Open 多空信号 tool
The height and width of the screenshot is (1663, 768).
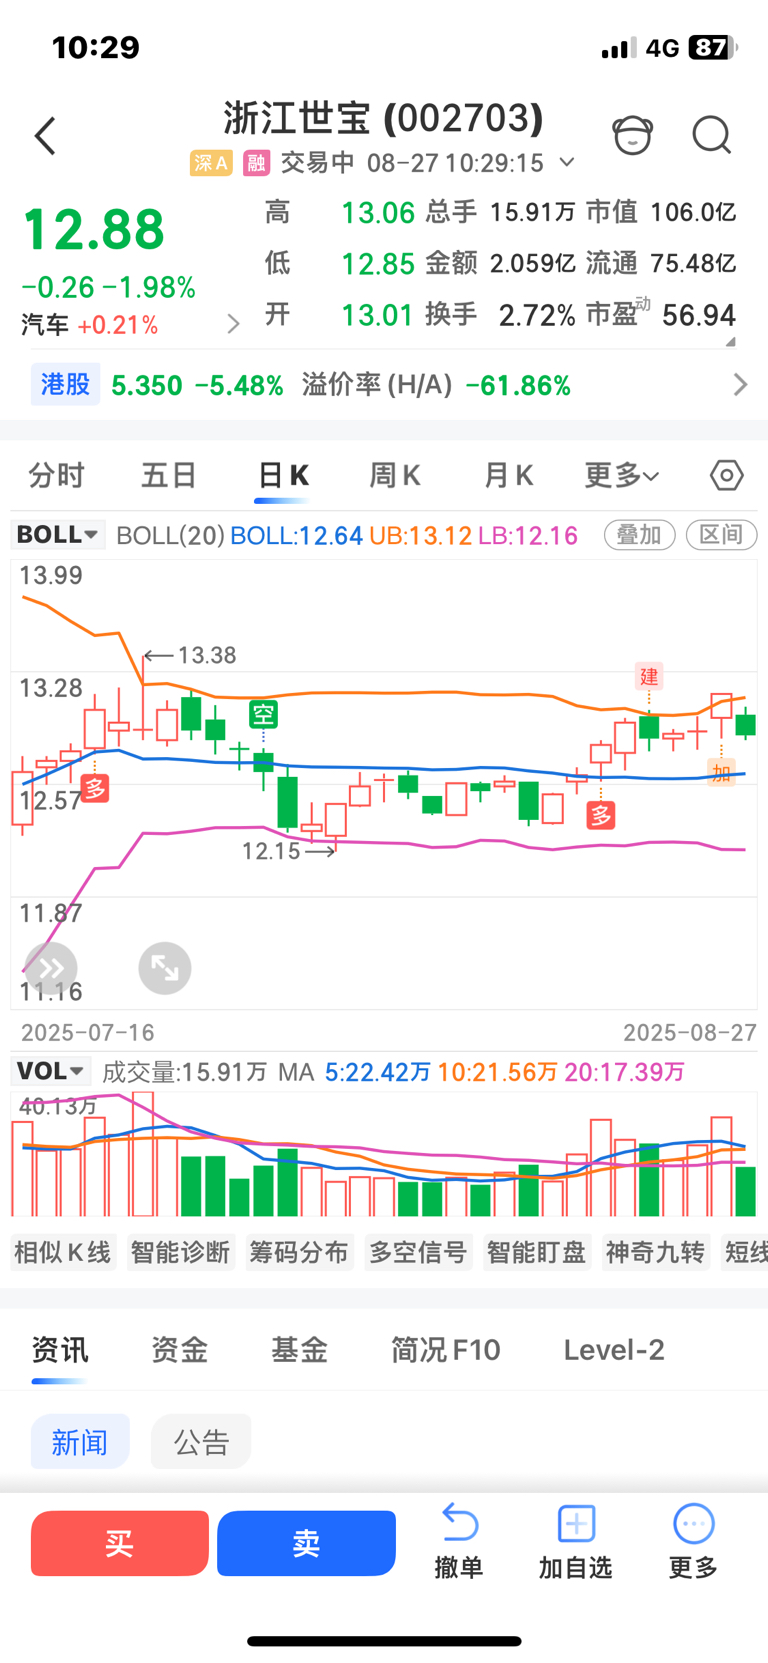(x=418, y=1252)
